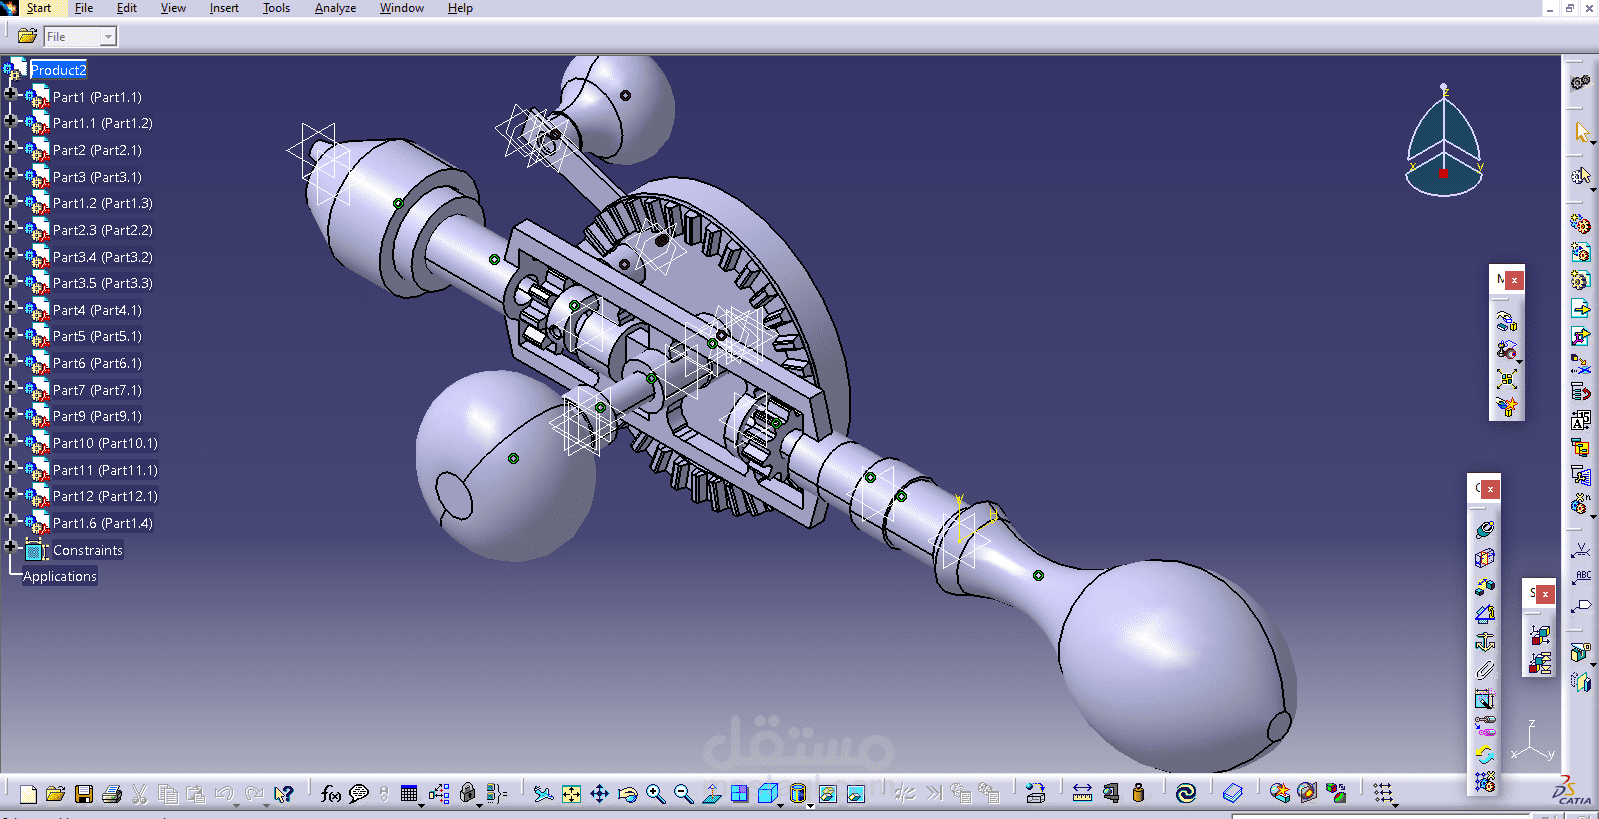Click the Create Multi-View icon

739,794
